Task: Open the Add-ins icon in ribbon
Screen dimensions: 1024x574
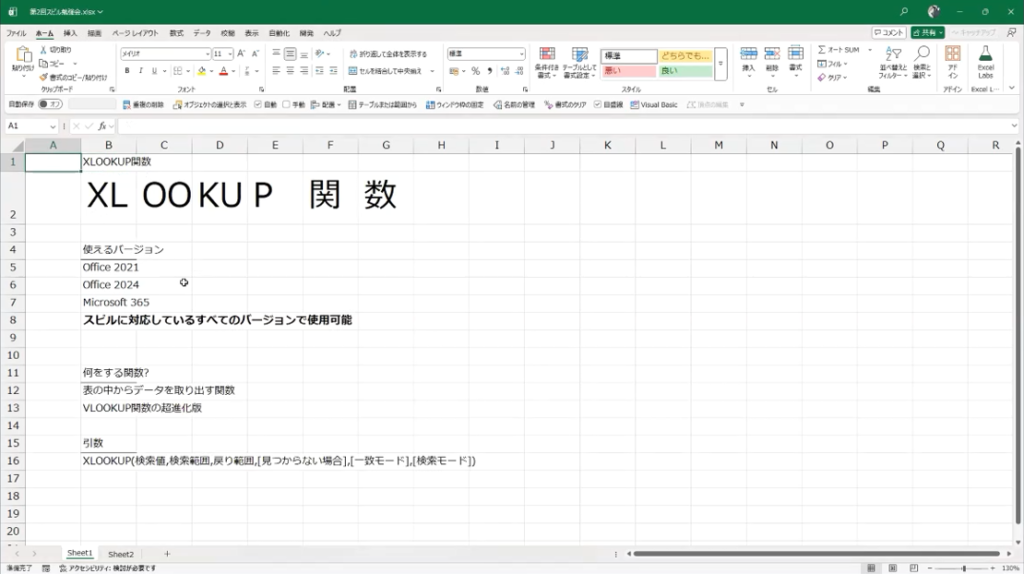Action: tap(952, 53)
